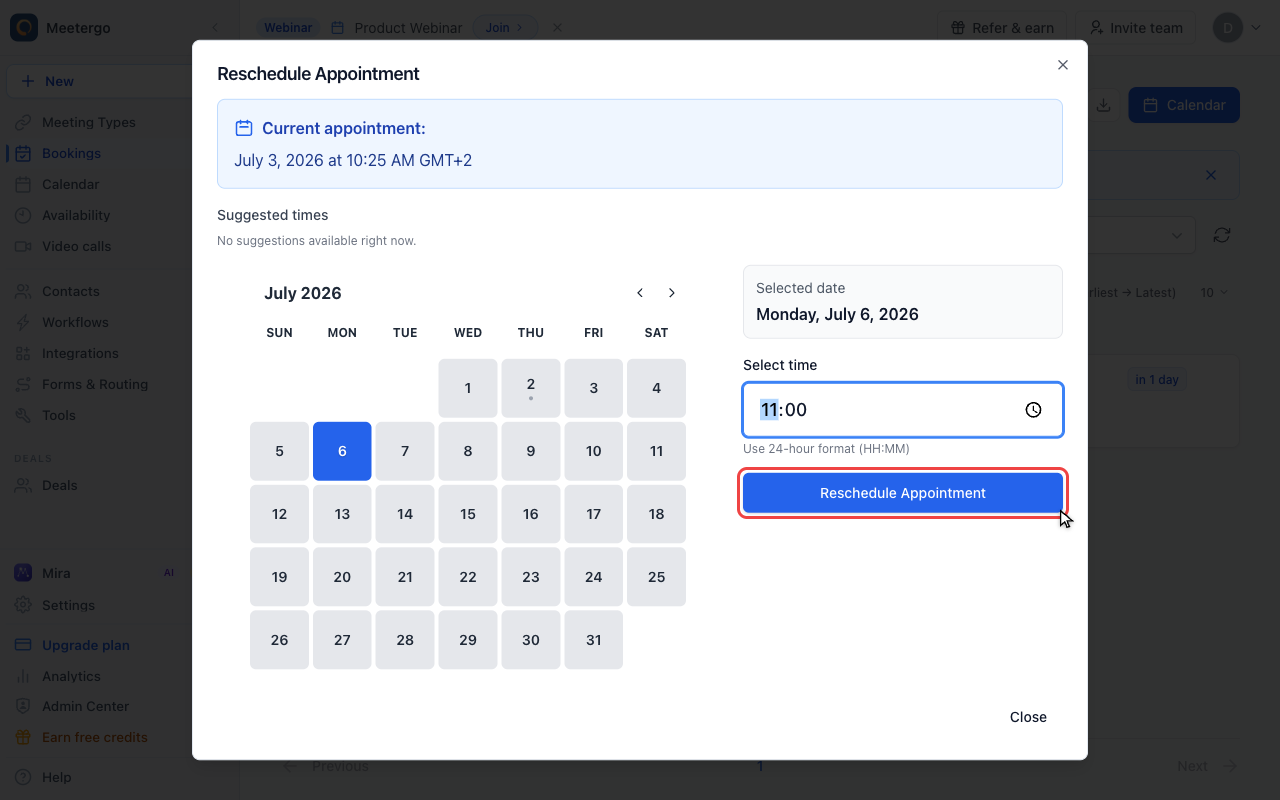The height and width of the screenshot is (800, 1280).
Task: Choose July 9 in the date grid
Action: pos(531,451)
